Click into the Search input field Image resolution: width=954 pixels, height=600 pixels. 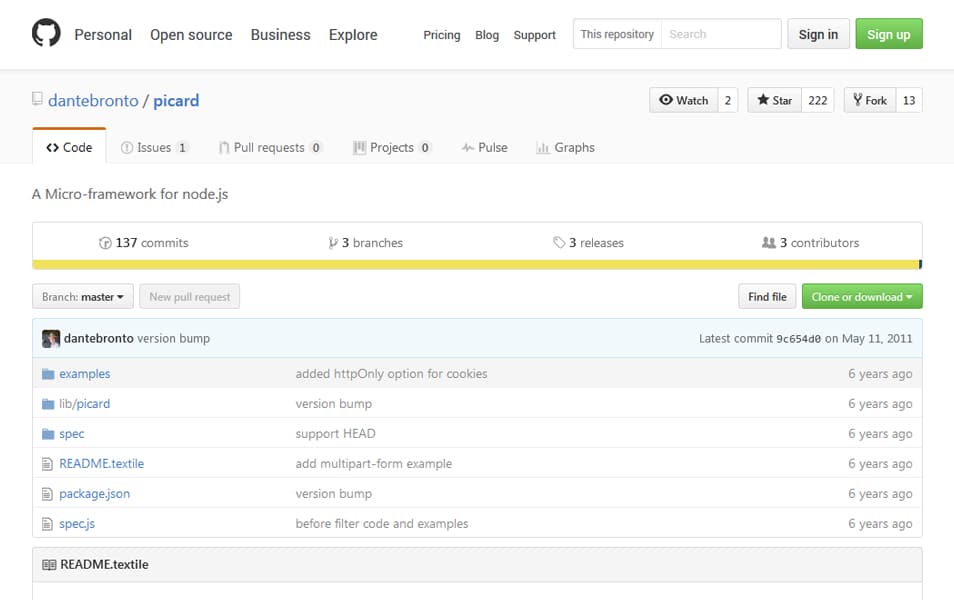pyautogui.click(x=720, y=34)
